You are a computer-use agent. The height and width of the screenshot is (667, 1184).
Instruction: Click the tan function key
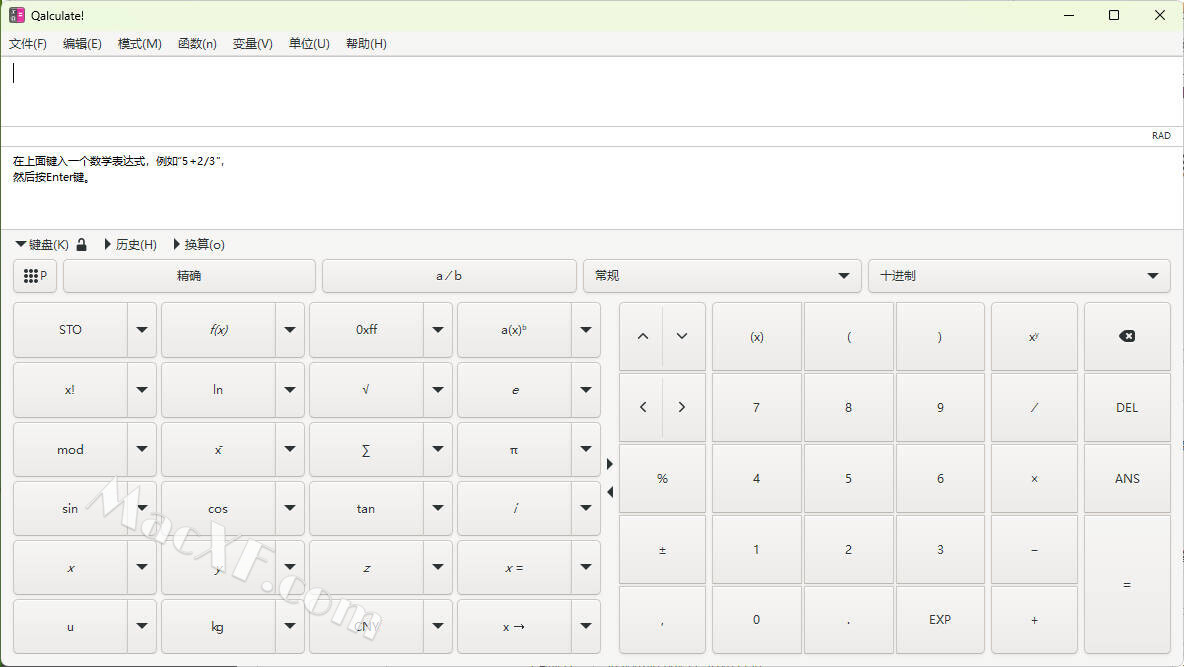[x=366, y=508]
